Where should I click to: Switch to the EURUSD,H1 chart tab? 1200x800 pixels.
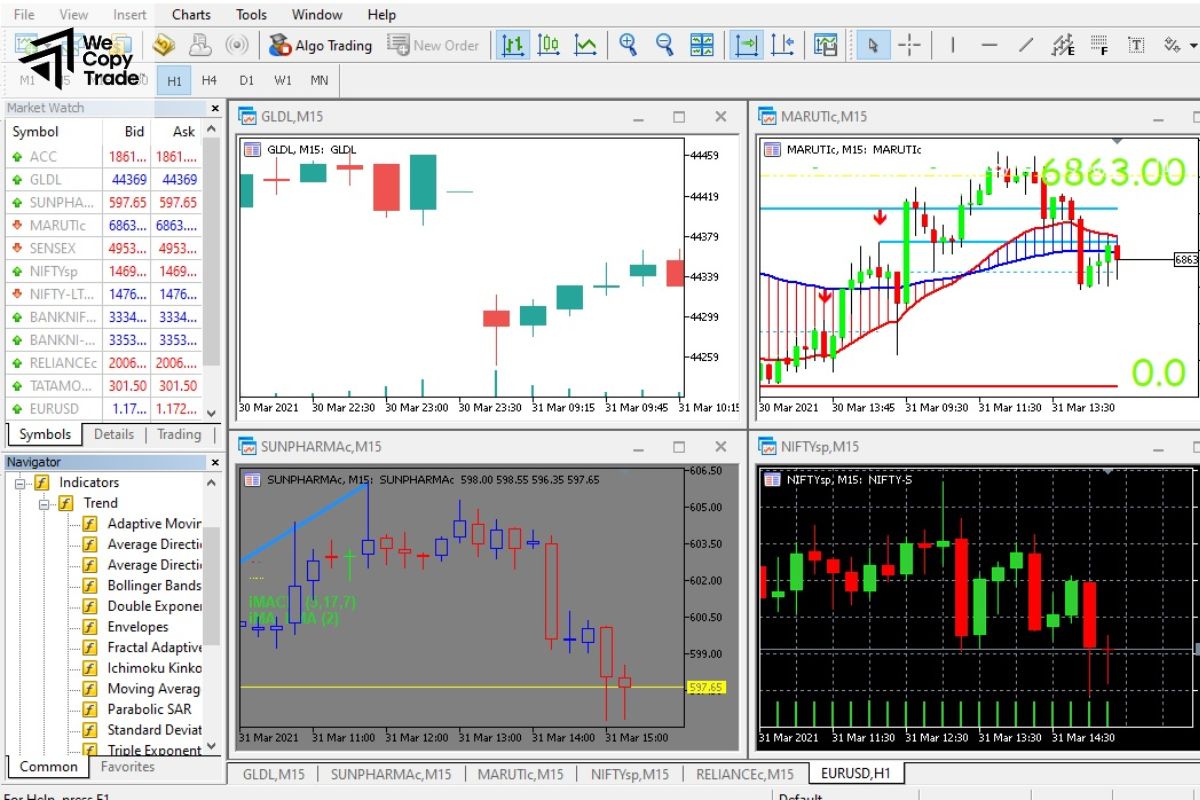tap(855, 773)
